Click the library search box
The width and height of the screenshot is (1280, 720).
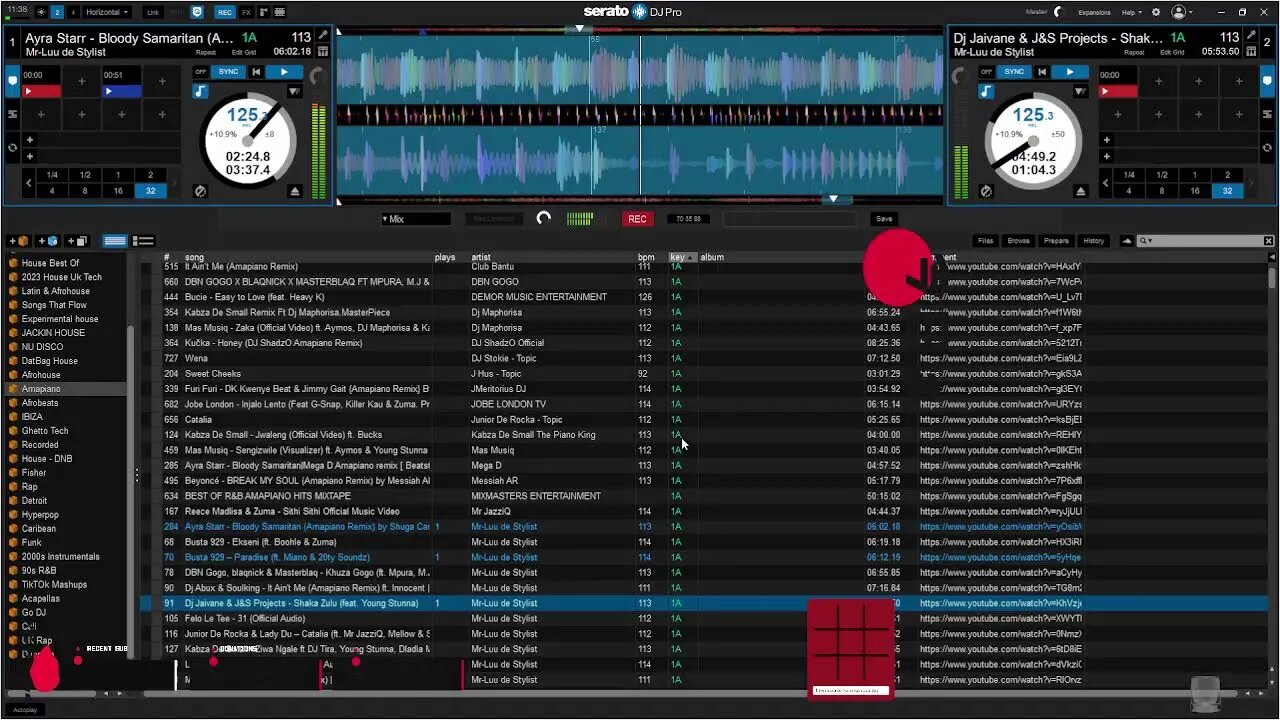coord(1205,241)
